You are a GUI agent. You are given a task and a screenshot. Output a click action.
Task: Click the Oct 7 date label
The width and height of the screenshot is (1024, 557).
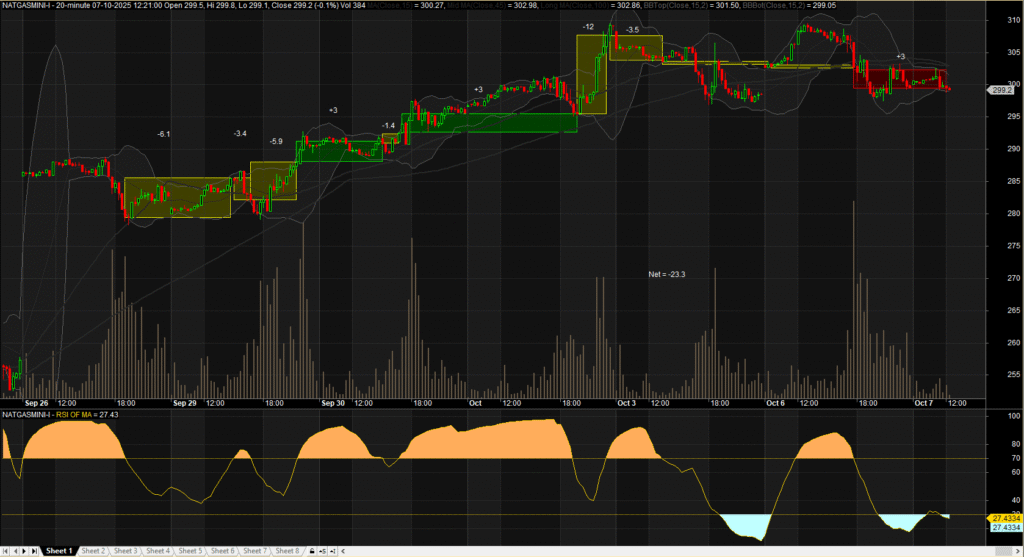point(923,404)
